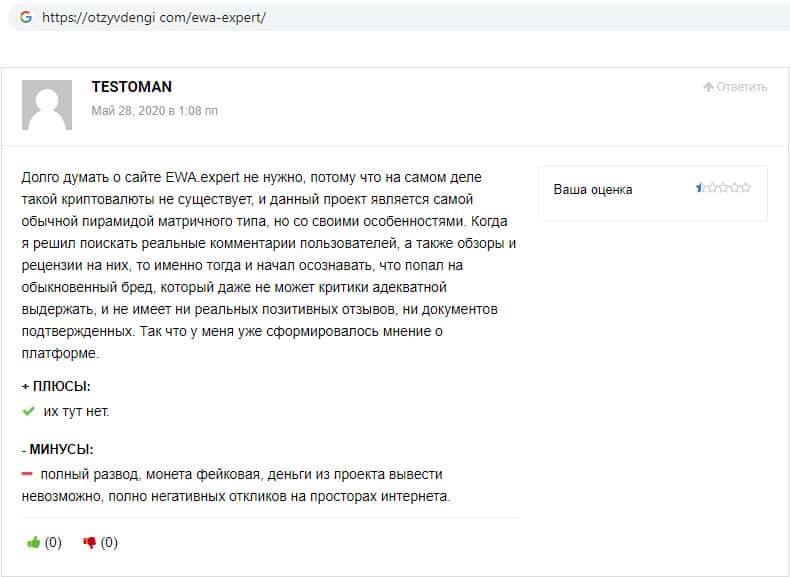Click the Google icon in the address bar

25,17
